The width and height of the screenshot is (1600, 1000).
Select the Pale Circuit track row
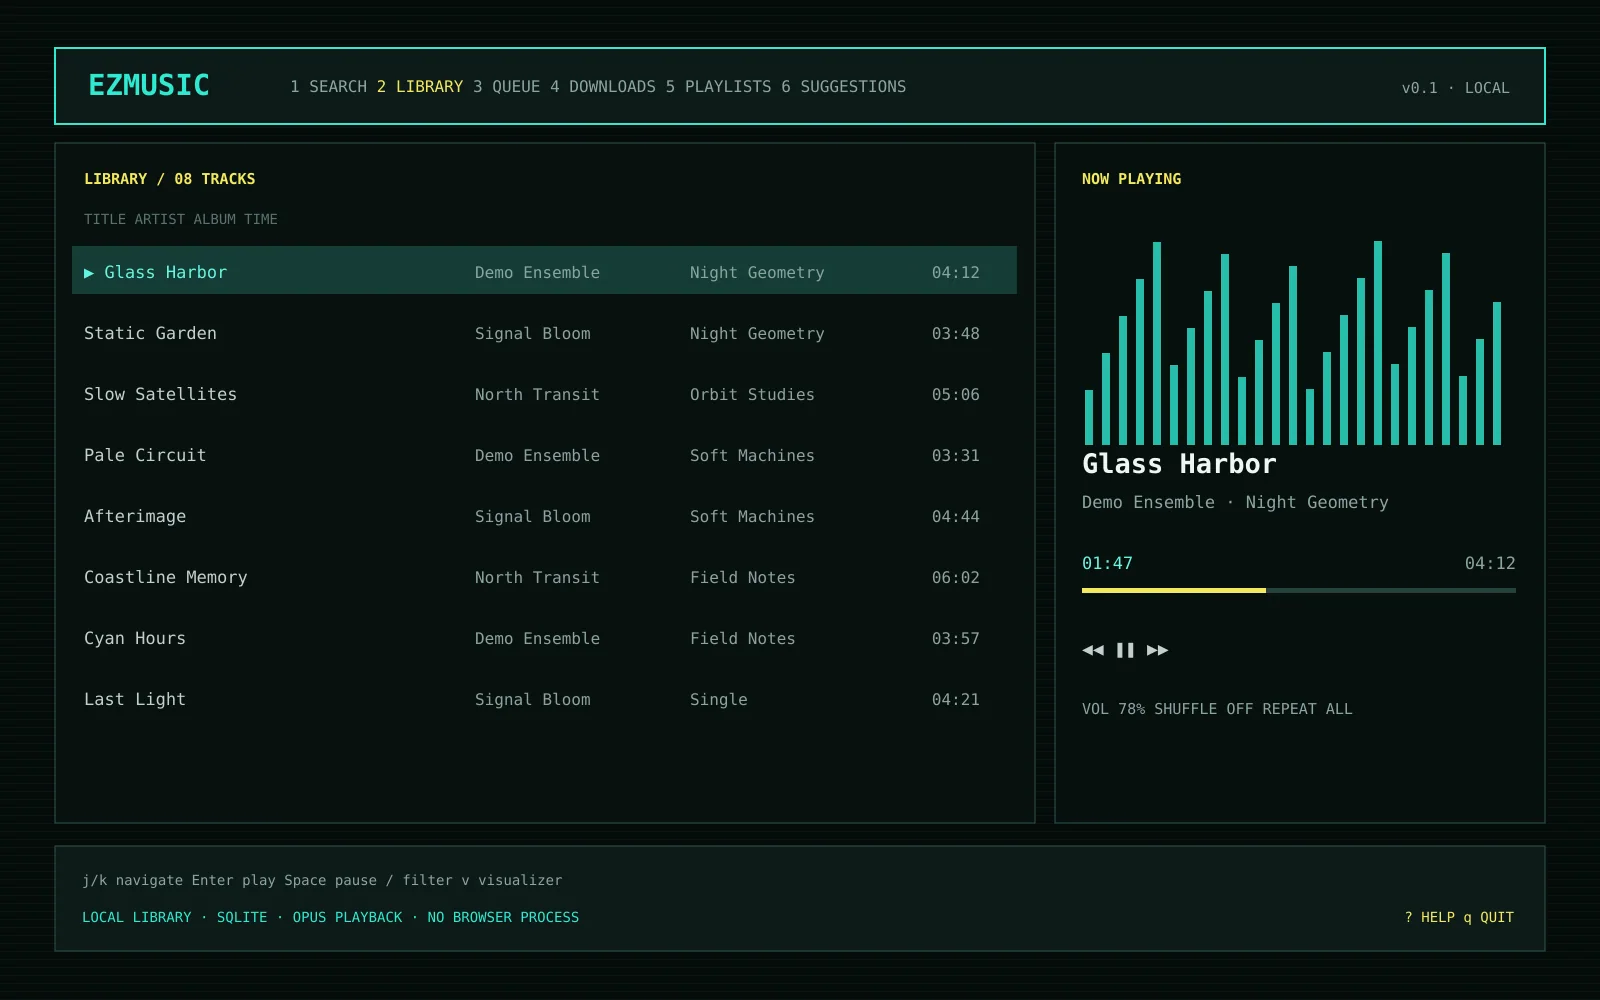(x=544, y=455)
